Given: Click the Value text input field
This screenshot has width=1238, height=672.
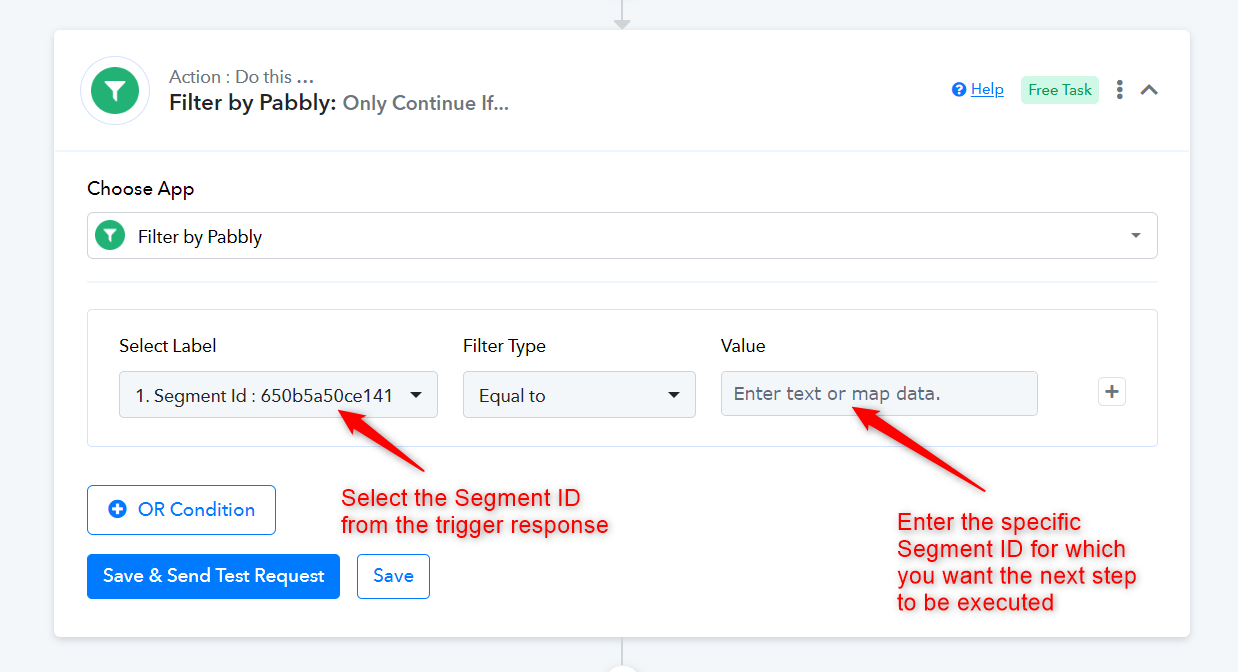Looking at the screenshot, I should [879, 394].
